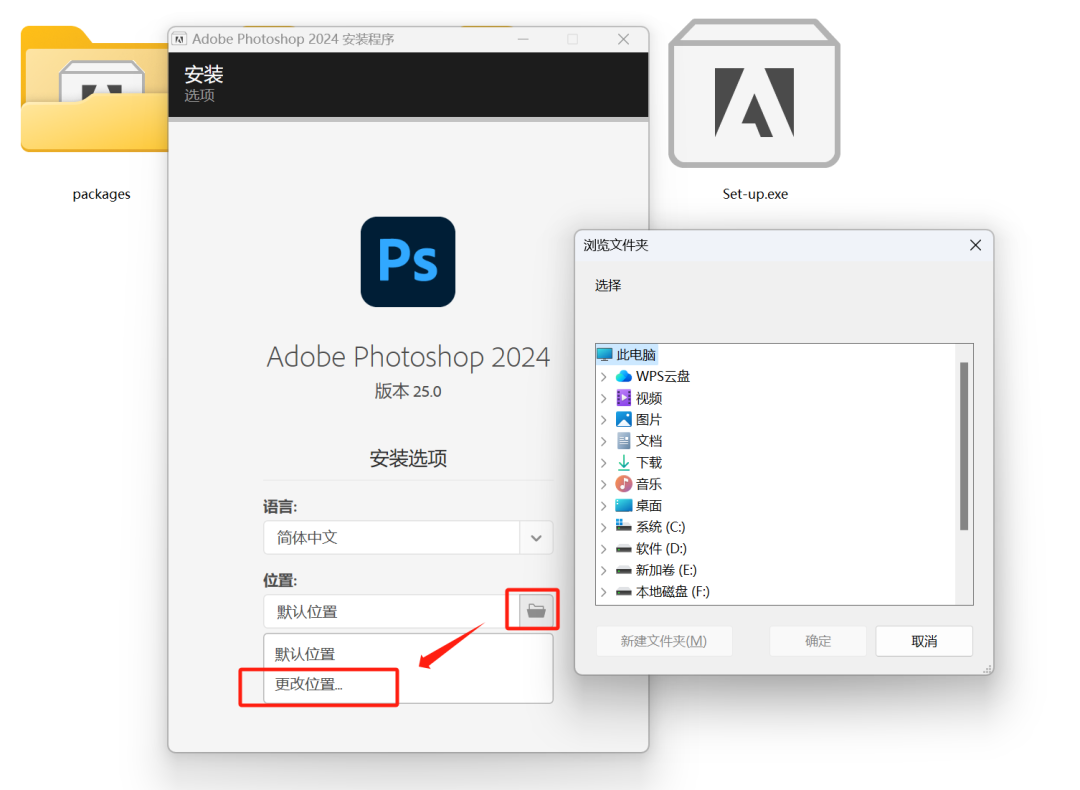This screenshot has width=1080, height=790.
Task: Click the Adobe installer title bar icon
Action: click(179, 39)
